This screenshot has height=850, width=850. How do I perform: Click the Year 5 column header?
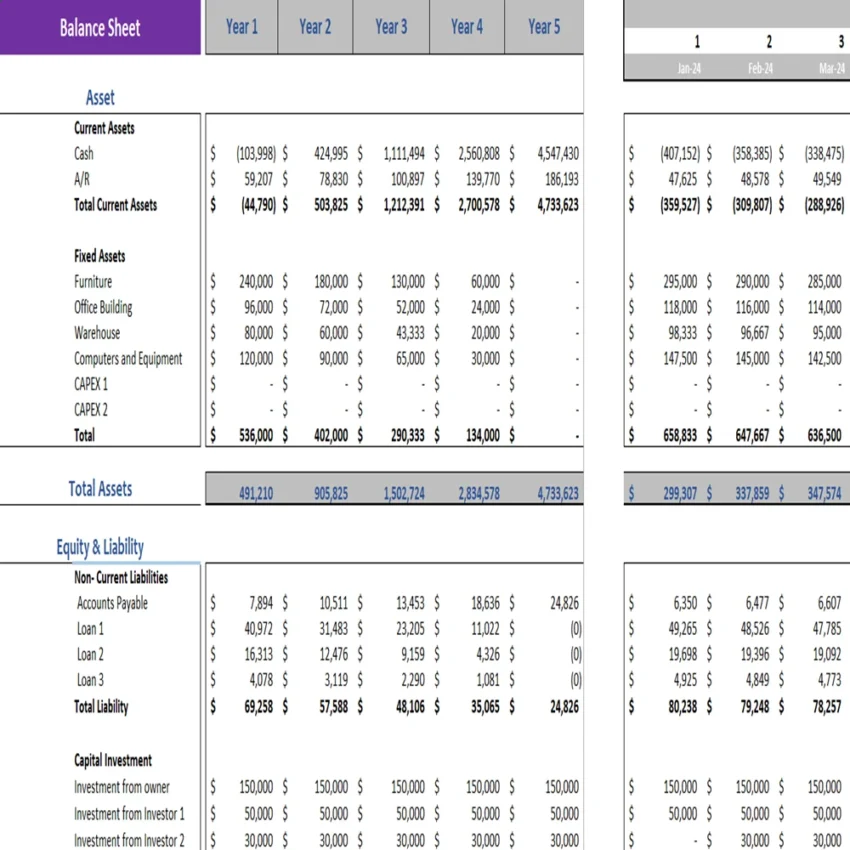[543, 27]
